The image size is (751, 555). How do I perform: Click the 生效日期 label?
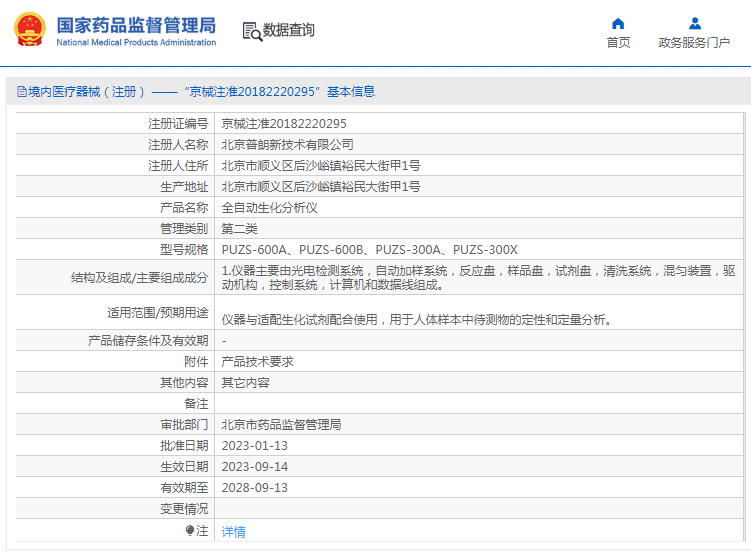tap(184, 467)
